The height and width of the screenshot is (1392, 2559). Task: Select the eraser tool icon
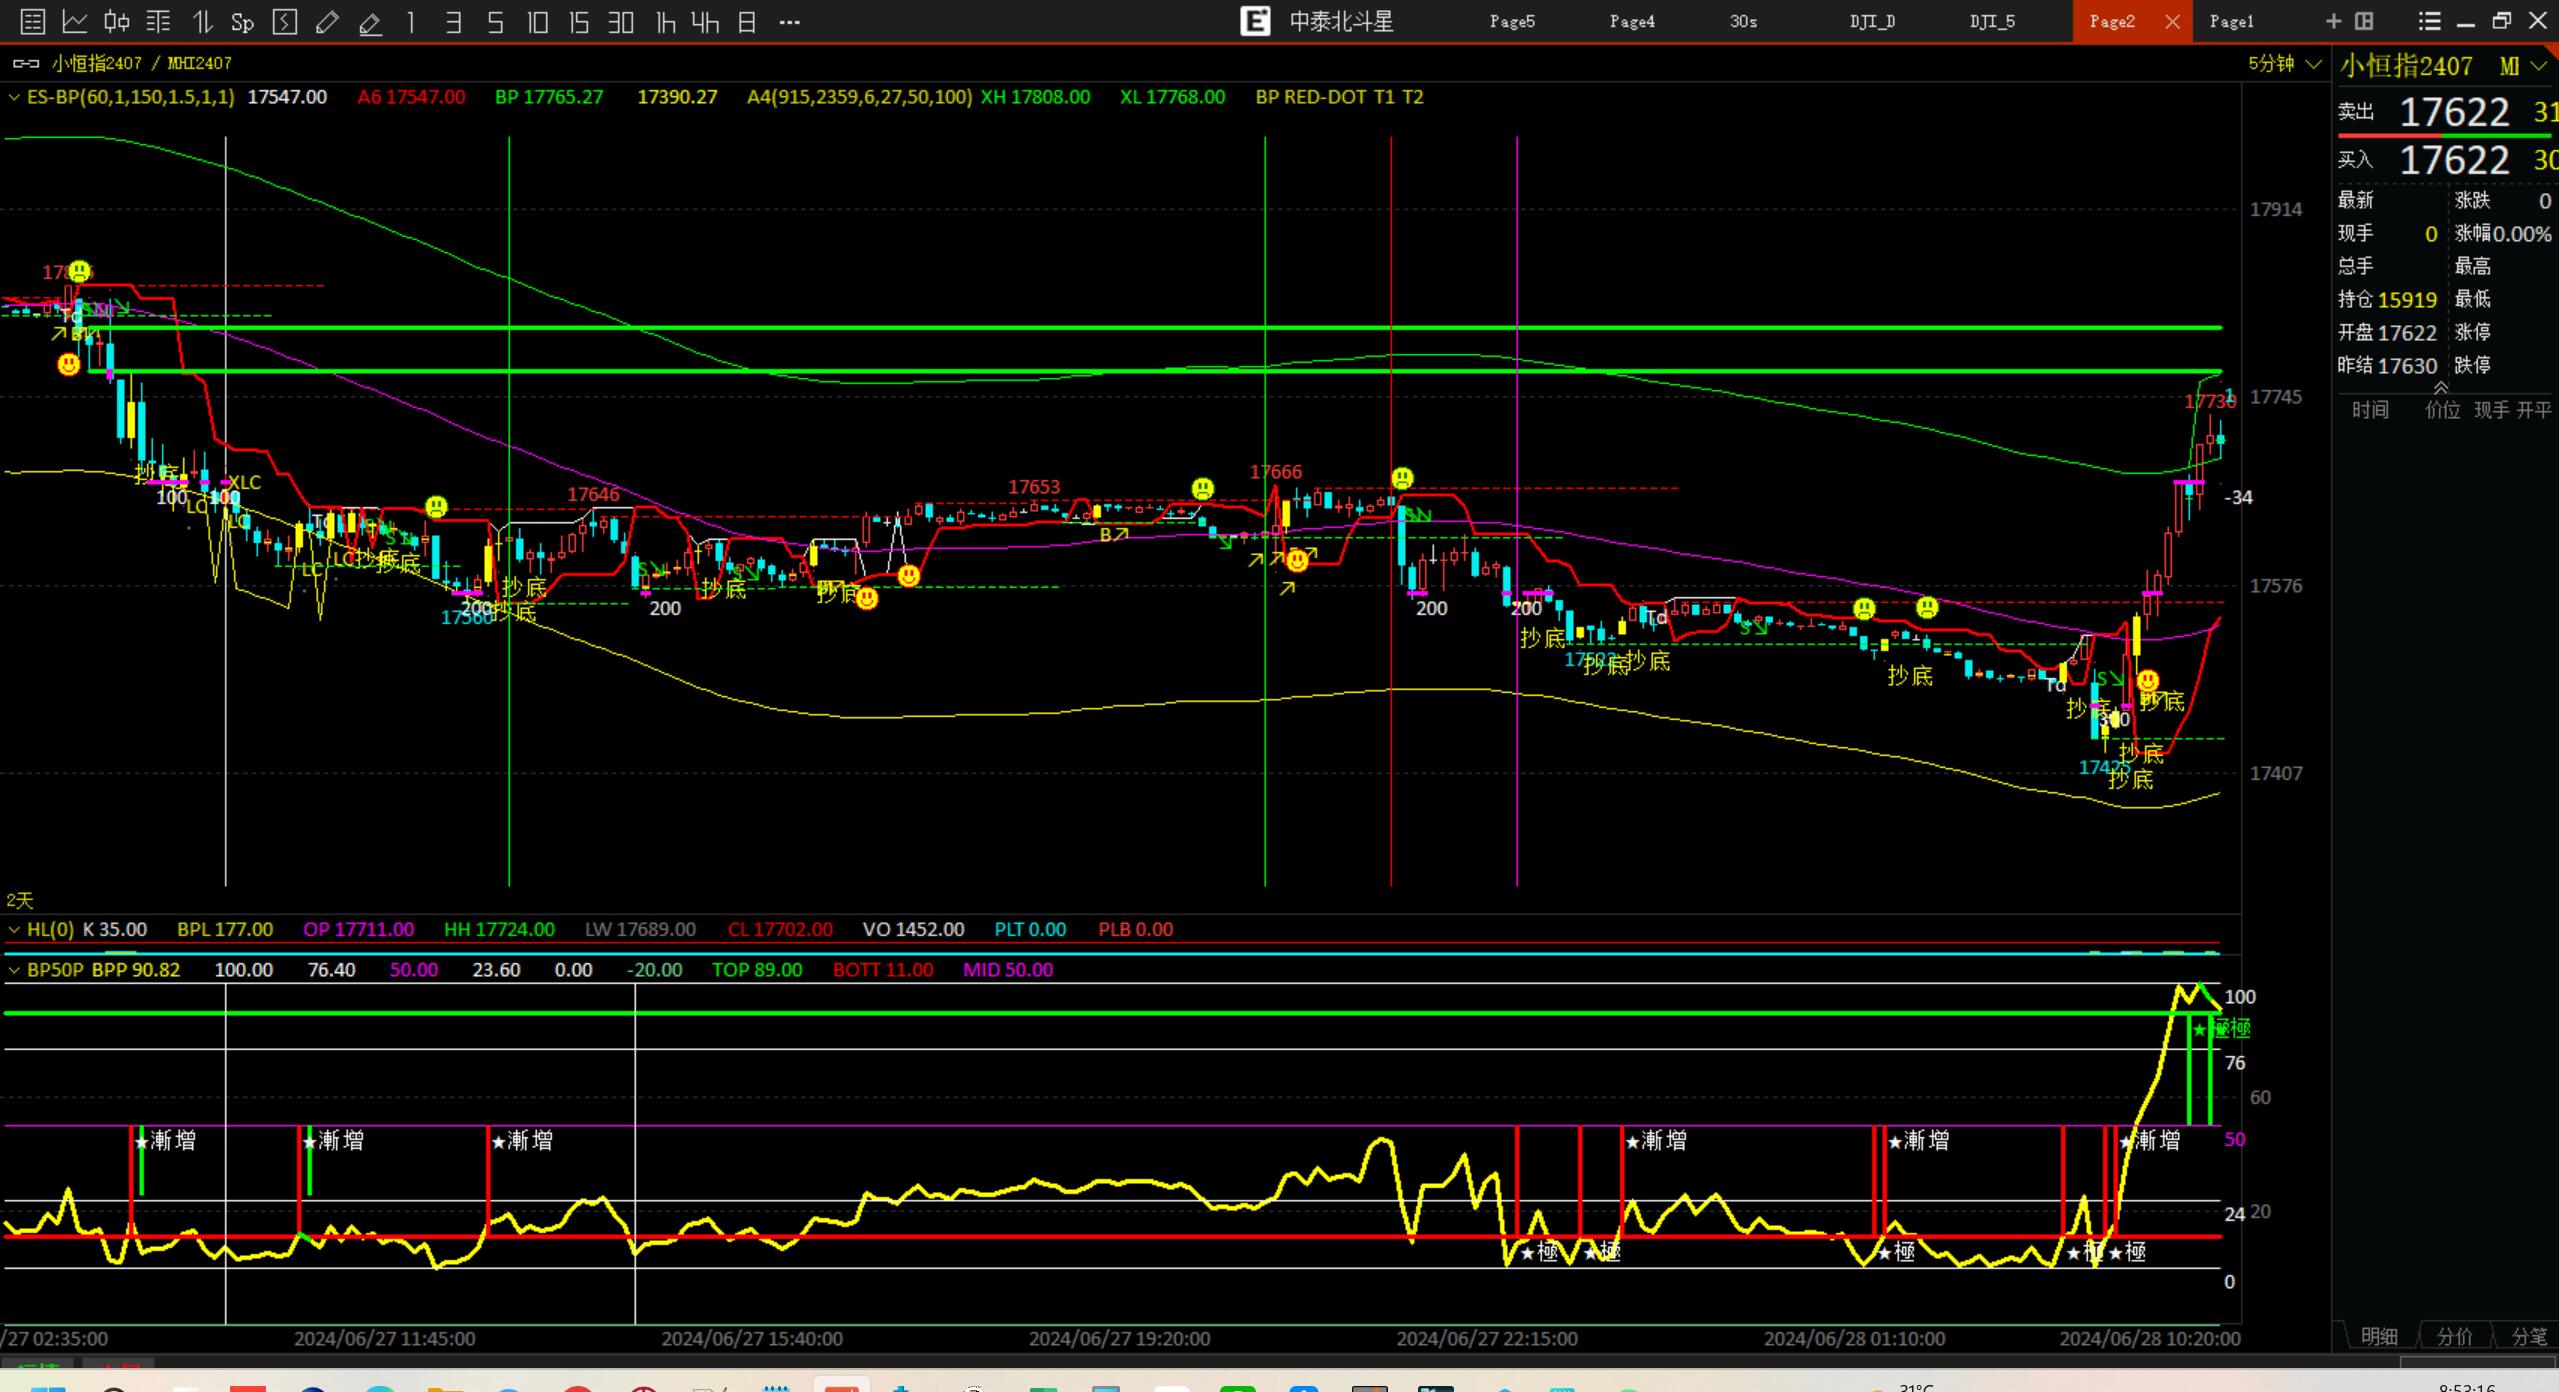(x=370, y=21)
